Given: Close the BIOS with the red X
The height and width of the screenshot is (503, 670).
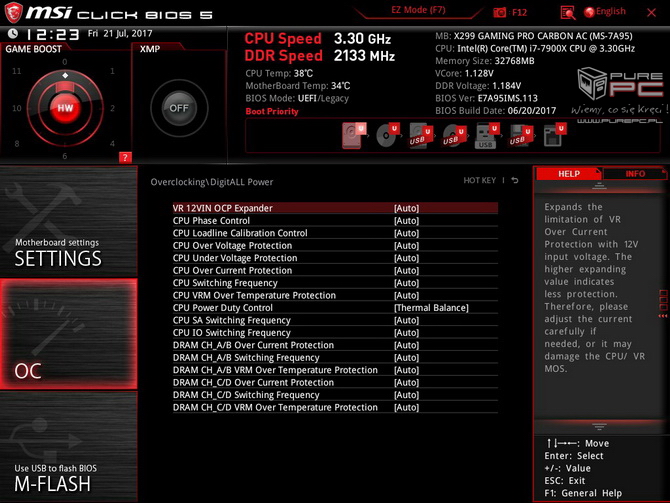Looking at the screenshot, I should pyautogui.click(x=651, y=12).
